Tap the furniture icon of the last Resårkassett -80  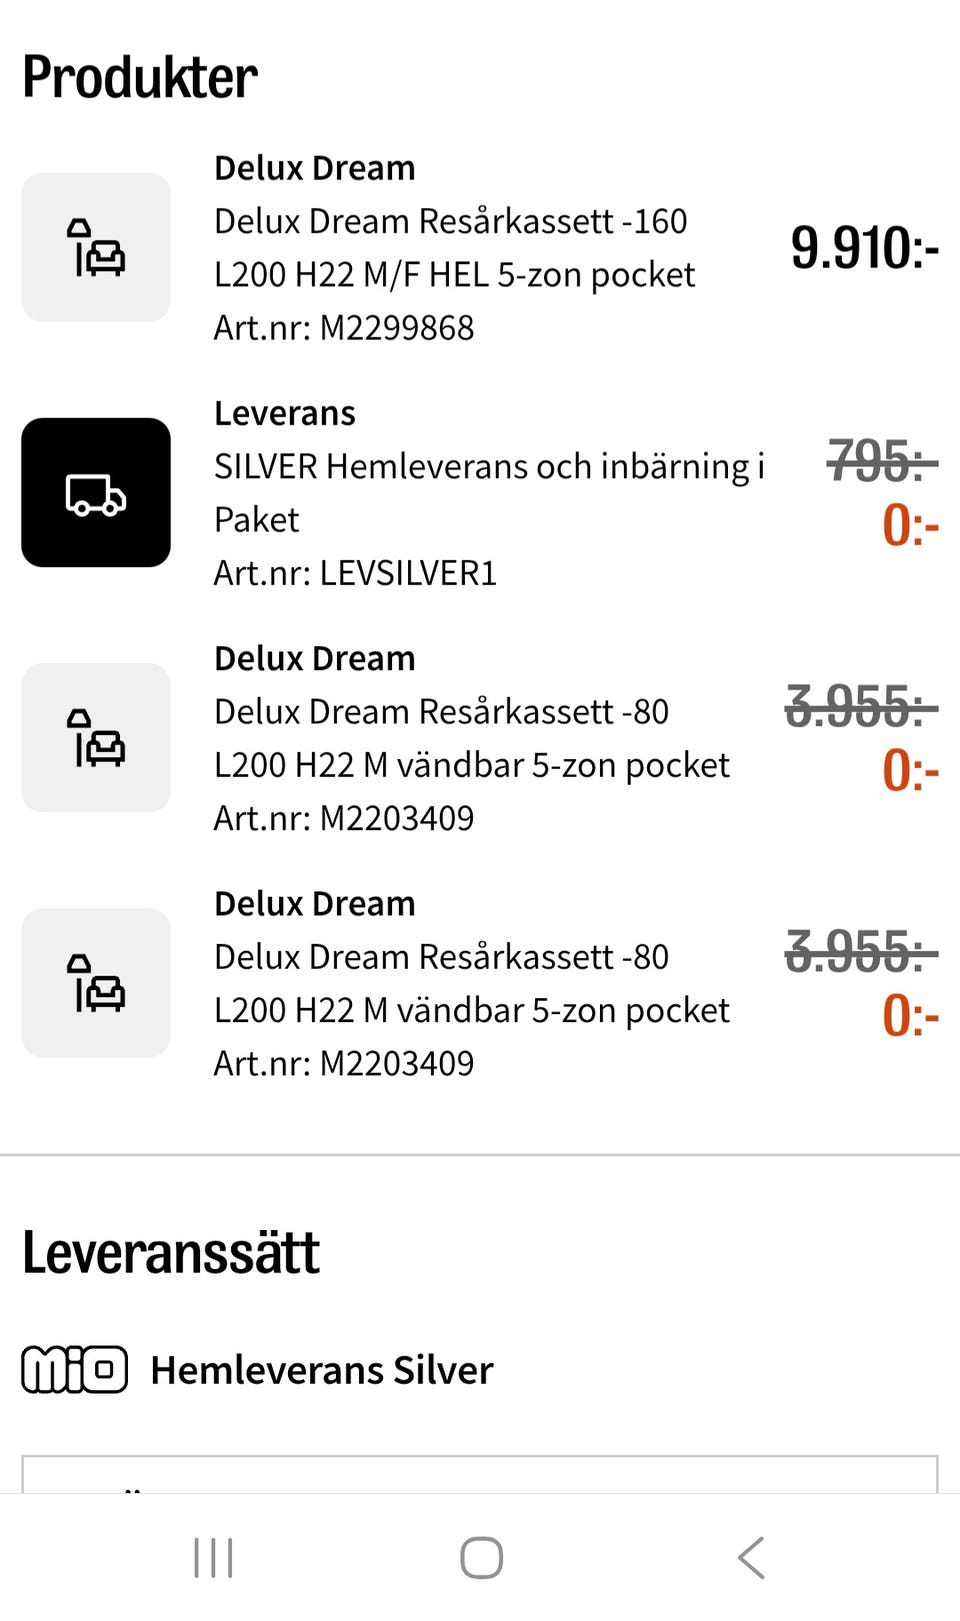coord(96,982)
